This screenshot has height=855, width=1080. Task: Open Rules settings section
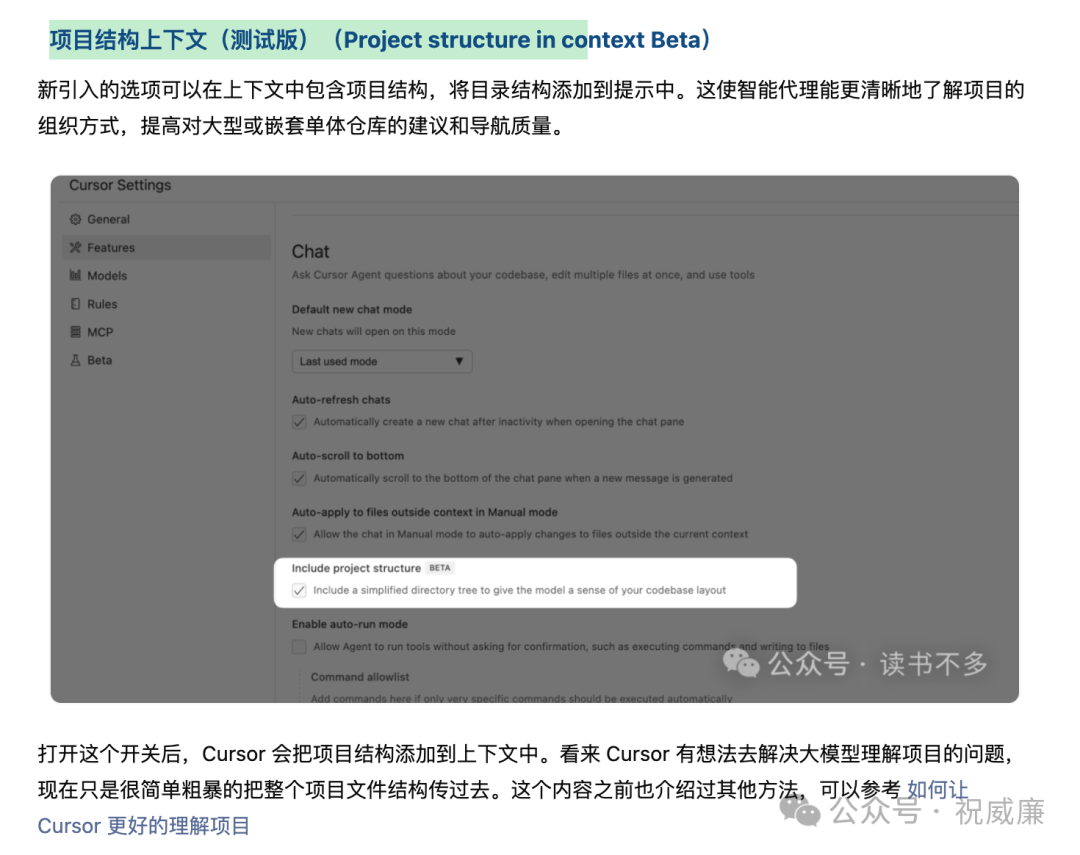coord(102,304)
